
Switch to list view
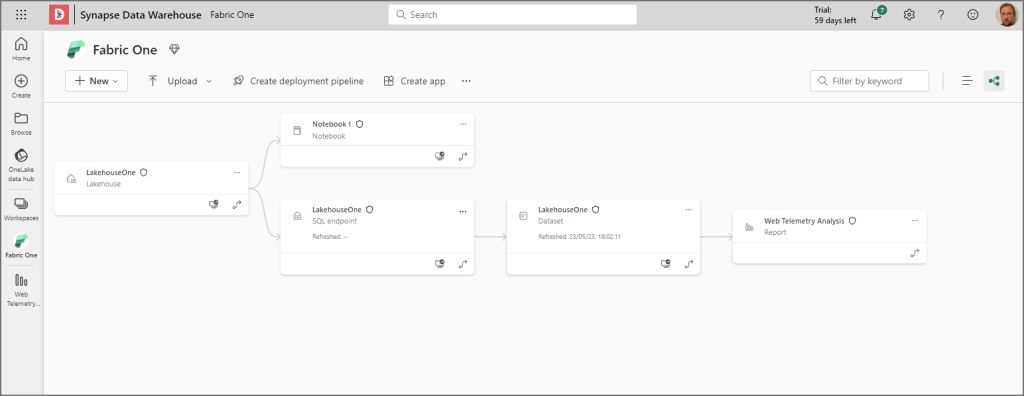click(x=967, y=81)
